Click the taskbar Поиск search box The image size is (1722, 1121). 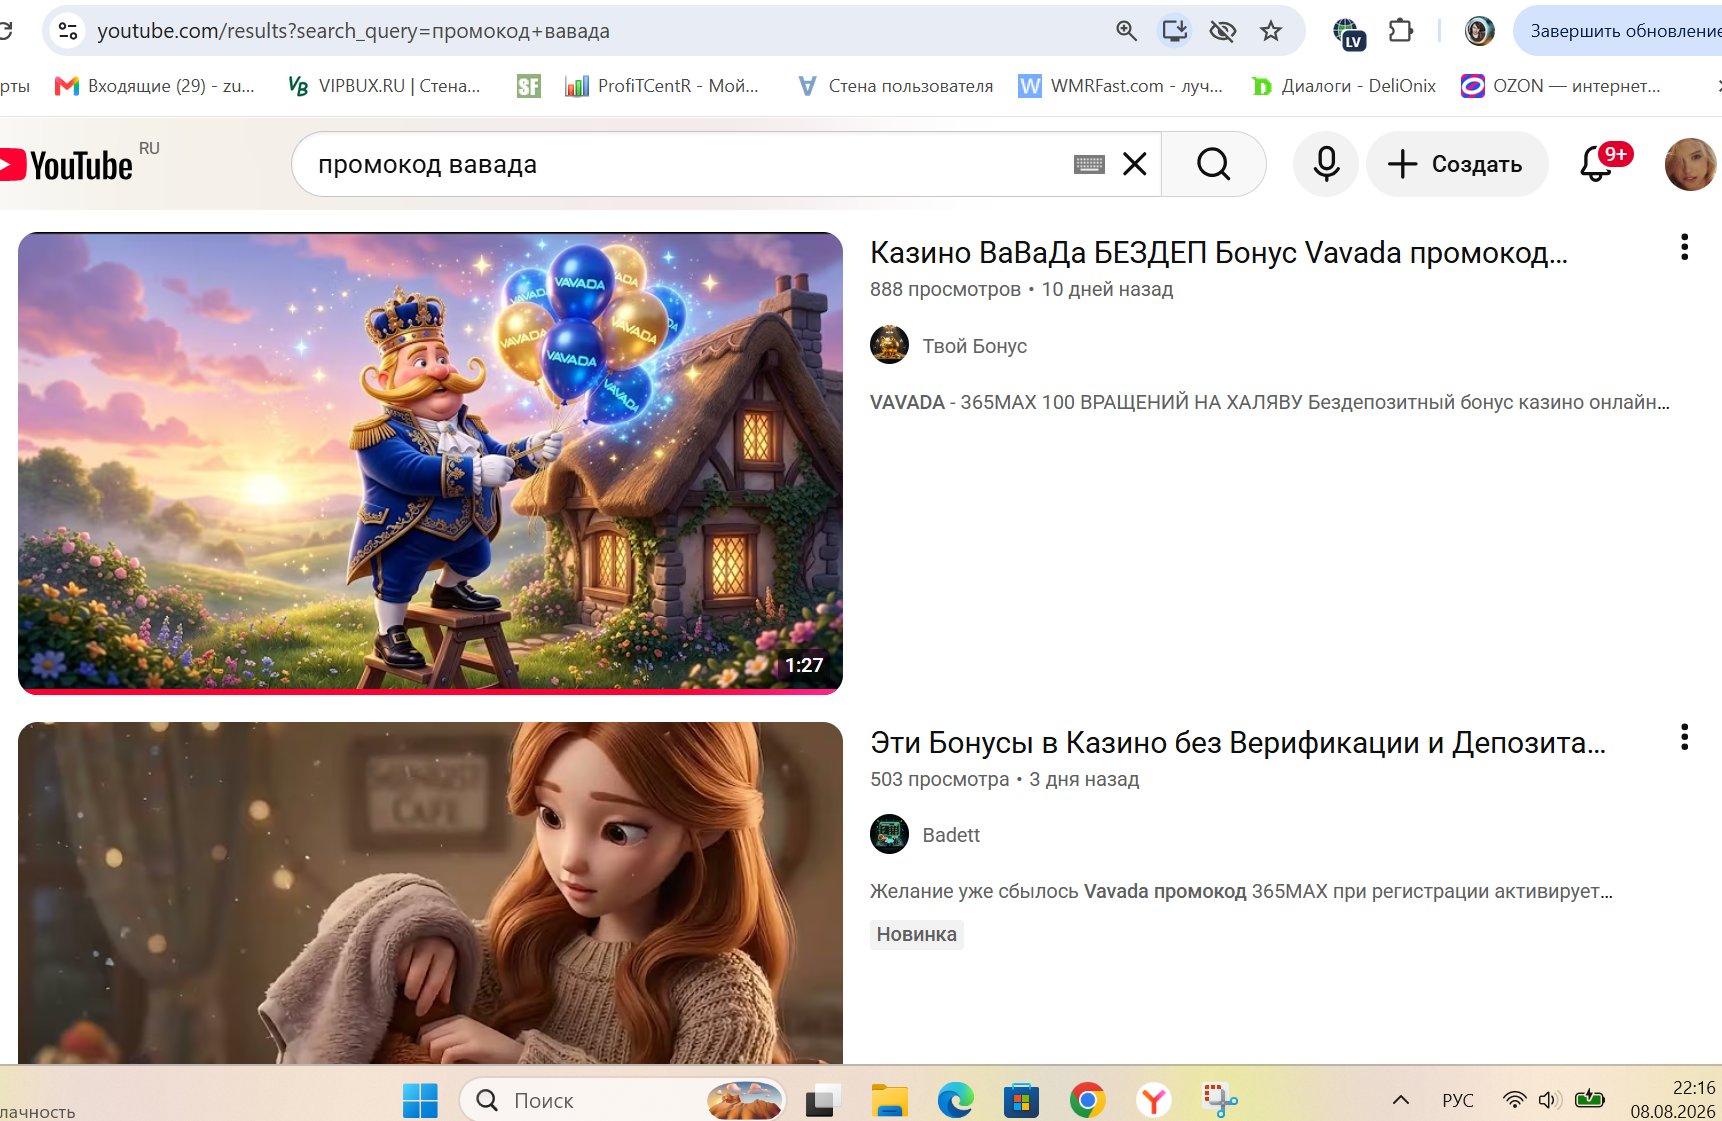623,1100
